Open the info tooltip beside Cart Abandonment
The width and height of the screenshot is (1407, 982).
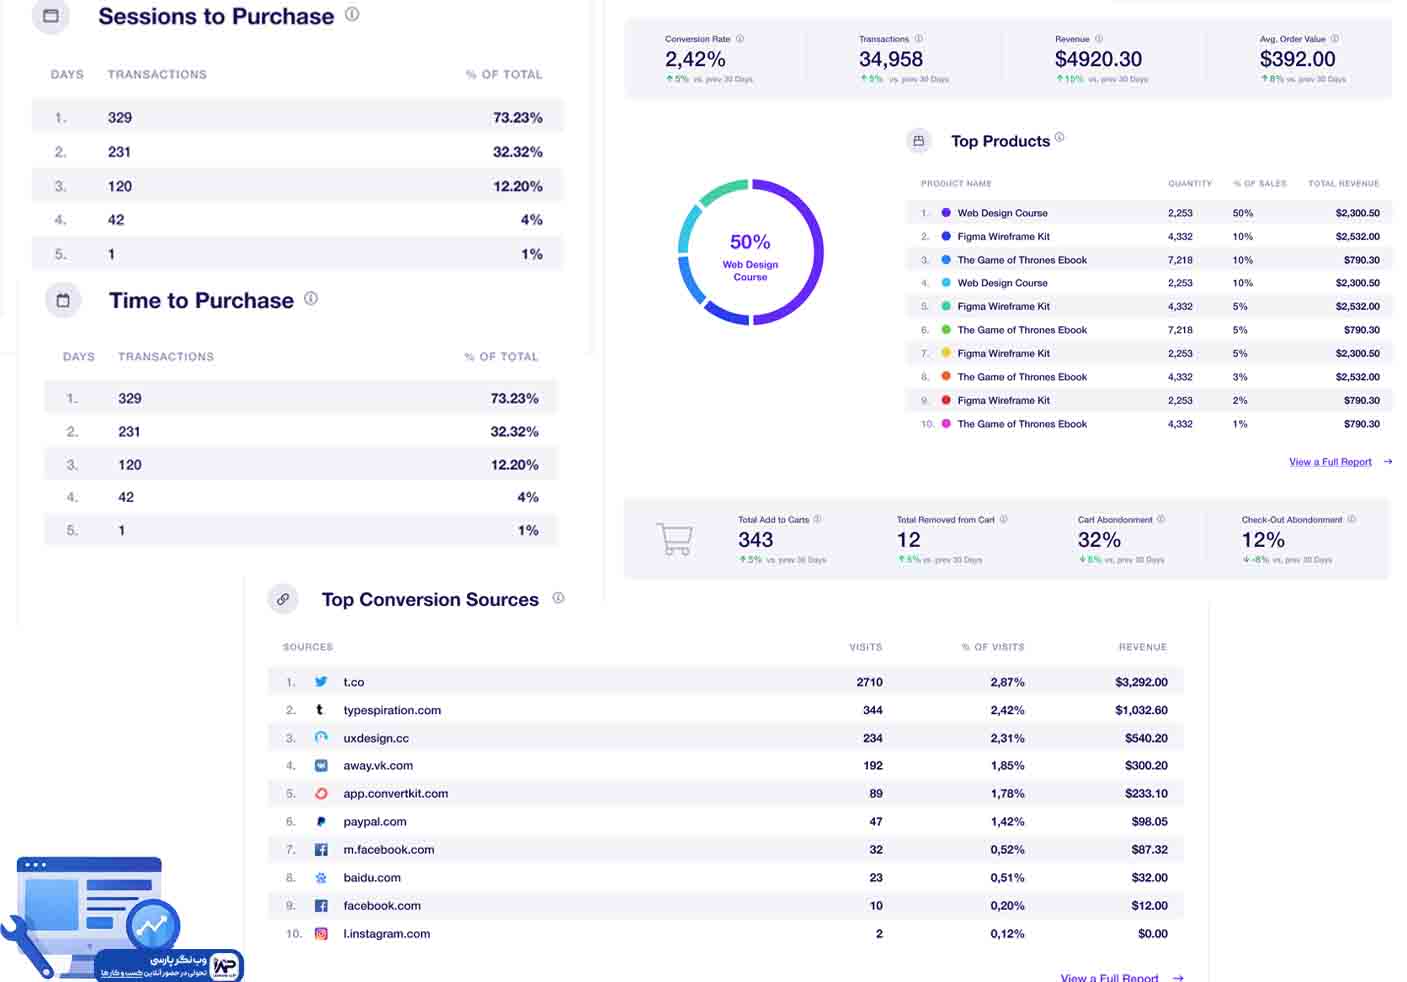point(1160,519)
